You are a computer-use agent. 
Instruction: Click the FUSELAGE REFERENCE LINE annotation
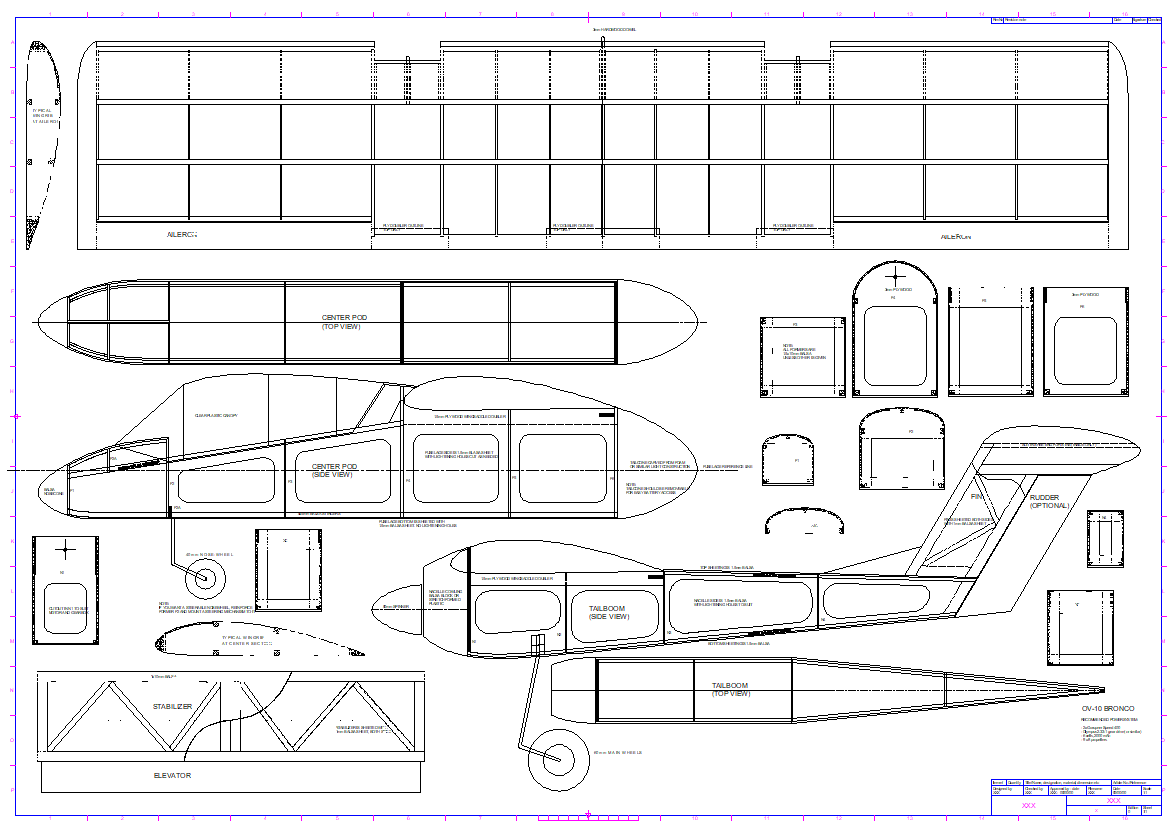click(x=728, y=467)
